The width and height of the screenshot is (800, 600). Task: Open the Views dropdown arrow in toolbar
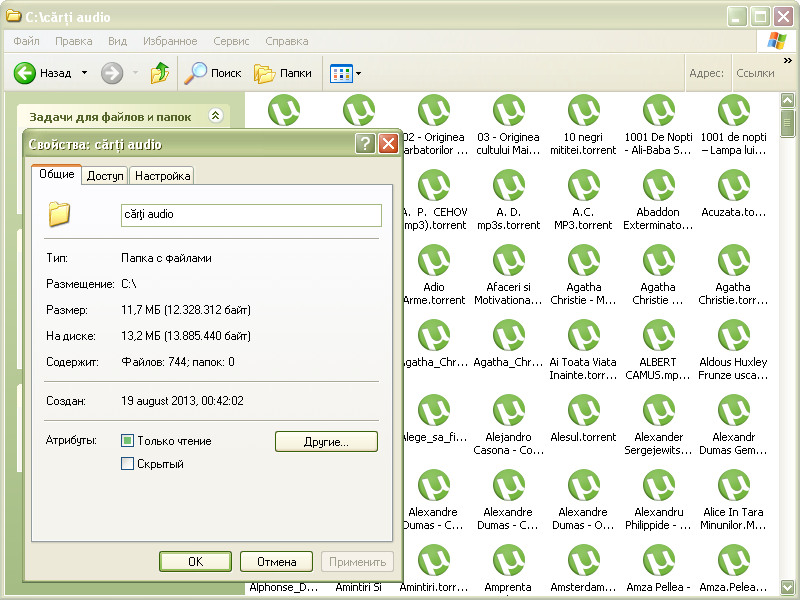click(x=358, y=73)
